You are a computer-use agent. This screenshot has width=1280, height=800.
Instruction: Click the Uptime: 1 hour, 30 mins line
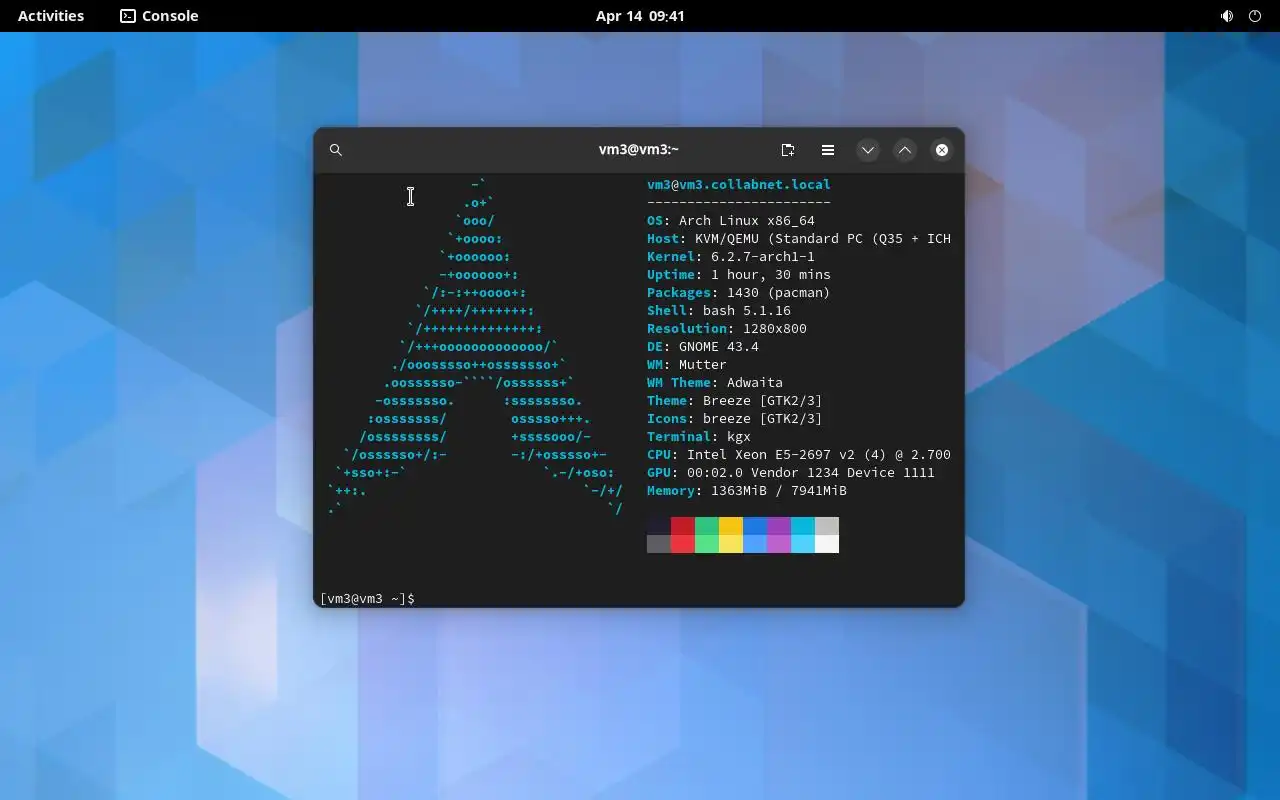click(x=739, y=275)
